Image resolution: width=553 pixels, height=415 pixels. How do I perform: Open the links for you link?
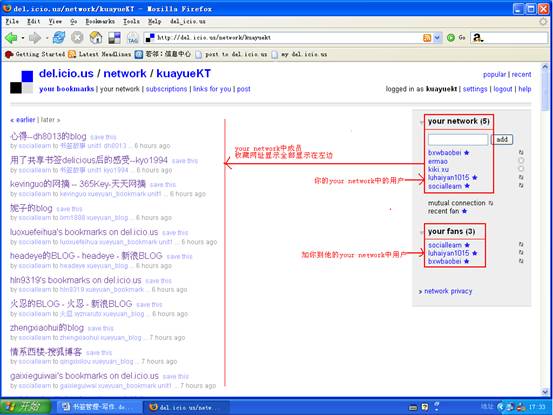click(x=212, y=89)
